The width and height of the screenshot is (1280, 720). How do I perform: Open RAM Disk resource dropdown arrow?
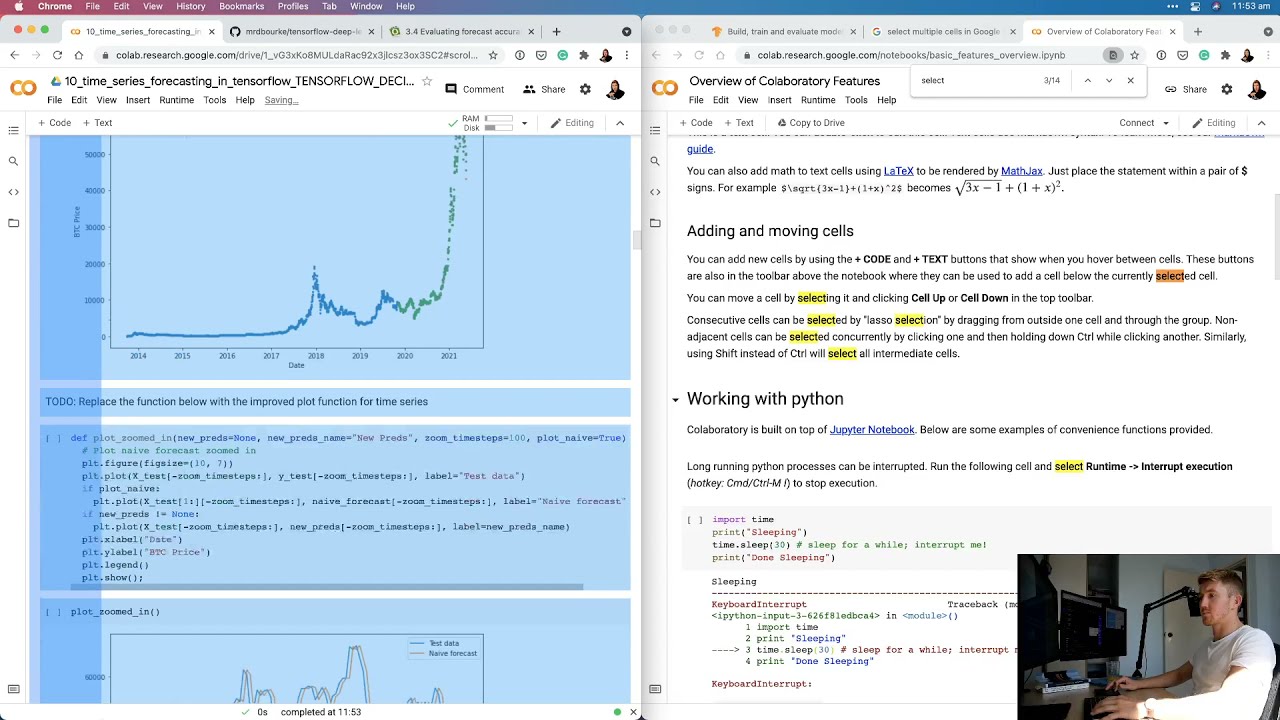(x=524, y=123)
